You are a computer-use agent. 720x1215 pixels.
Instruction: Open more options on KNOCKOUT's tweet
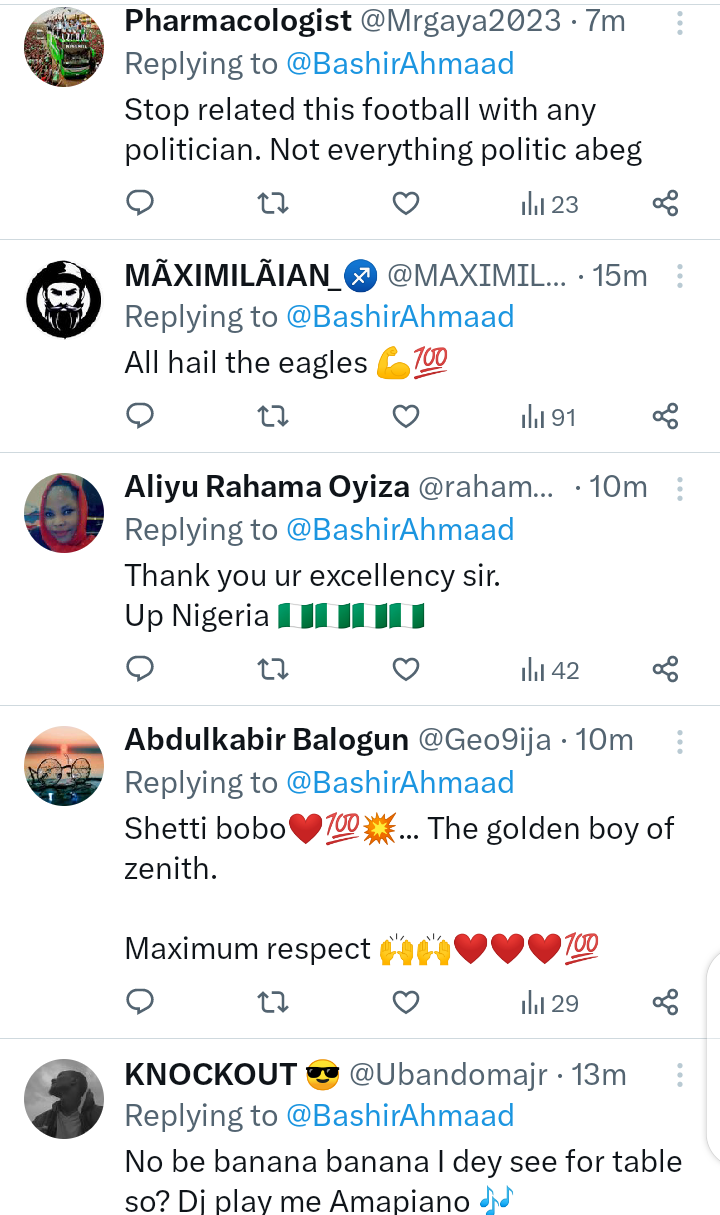[x=680, y=1075]
